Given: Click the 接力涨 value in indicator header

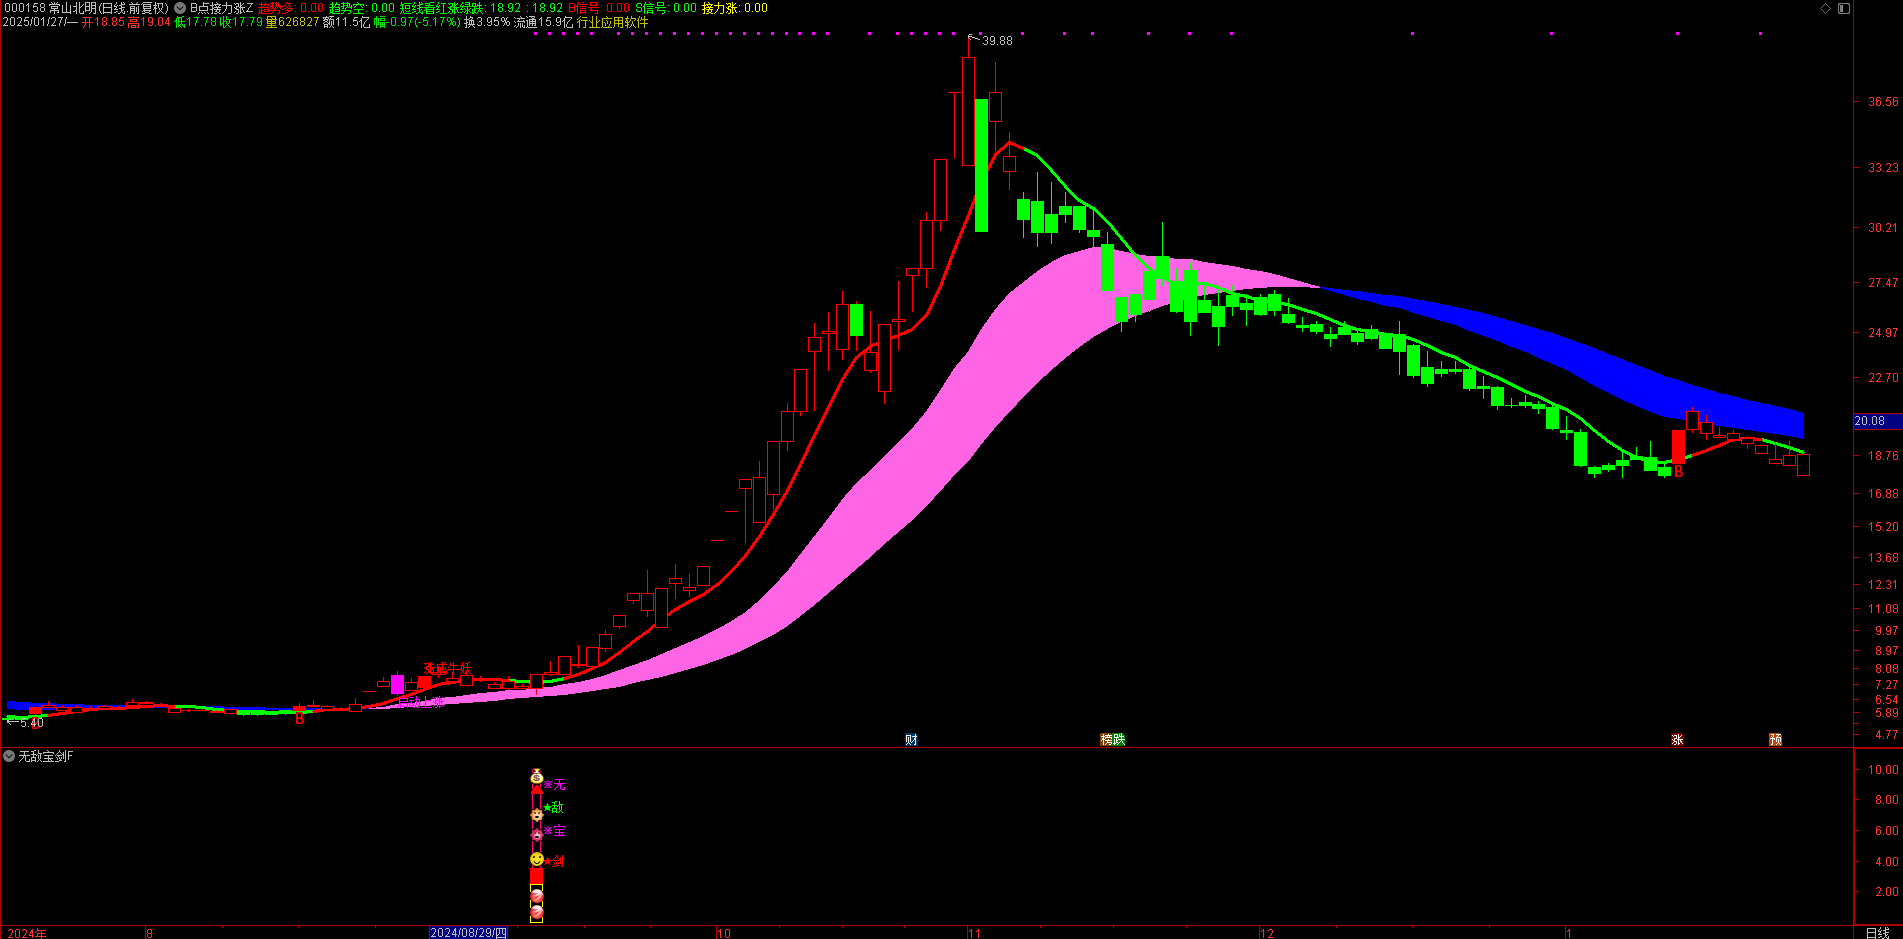Looking at the screenshot, I should tap(735, 8).
